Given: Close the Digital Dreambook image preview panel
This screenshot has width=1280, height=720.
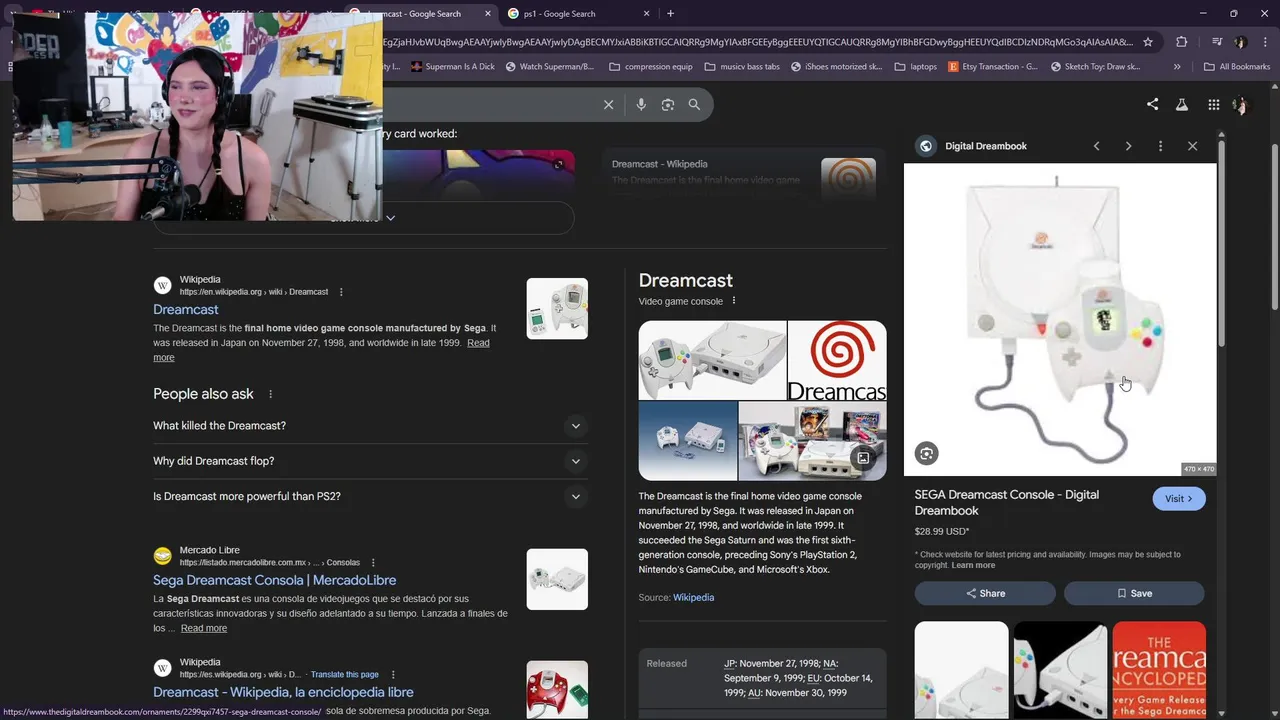Looking at the screenshot, I should tap(1192, 146).
